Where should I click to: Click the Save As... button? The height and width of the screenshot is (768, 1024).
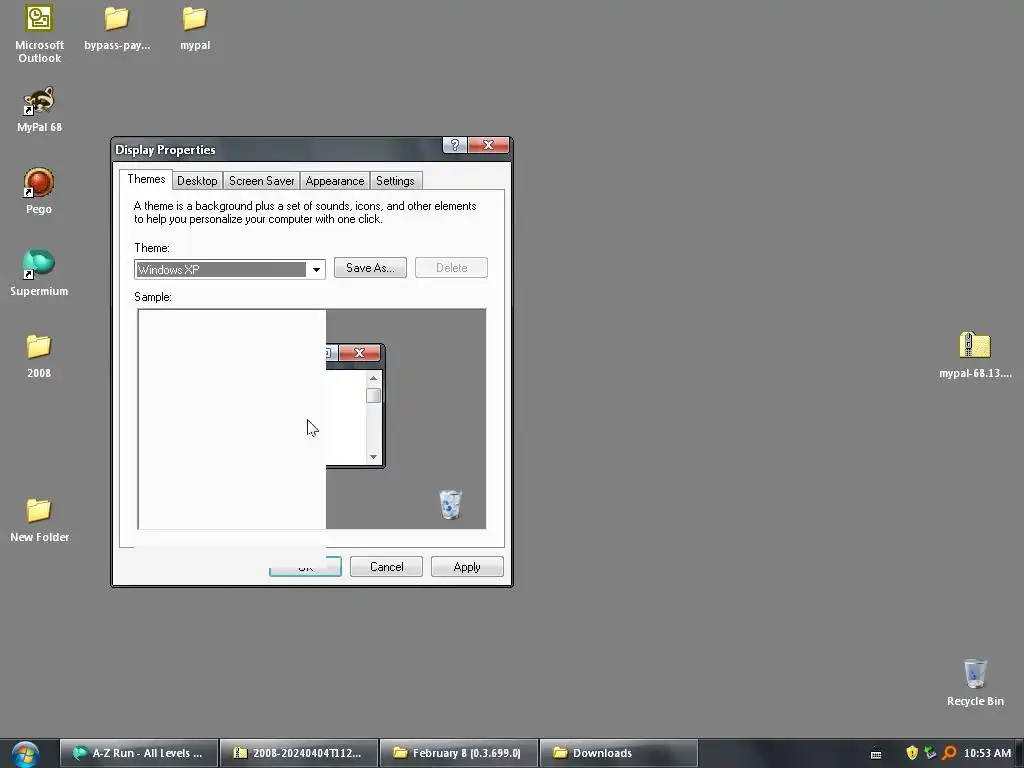370,268
